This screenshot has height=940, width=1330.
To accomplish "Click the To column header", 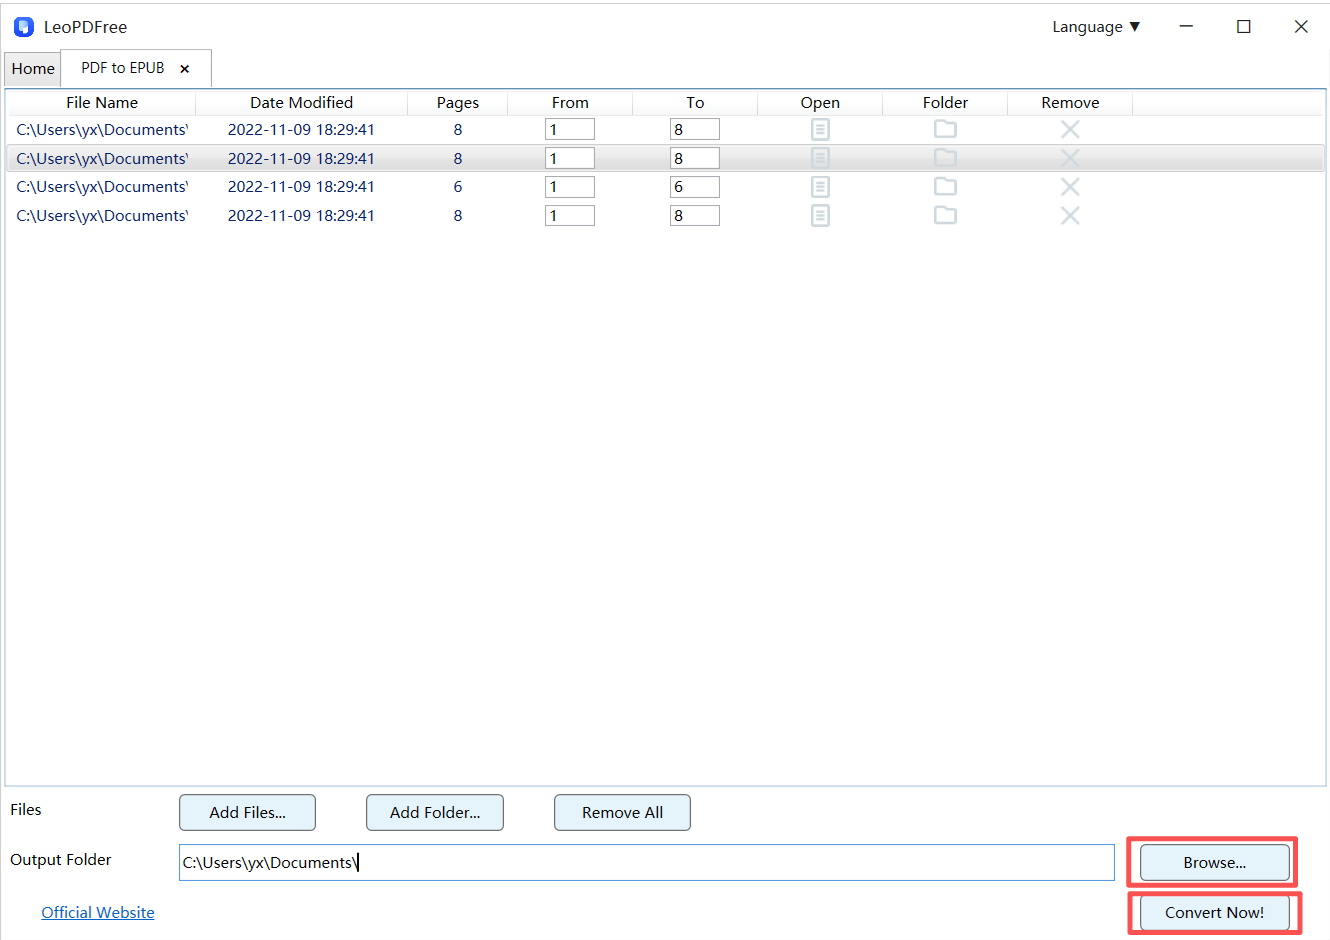I will [x=695, y=103].
